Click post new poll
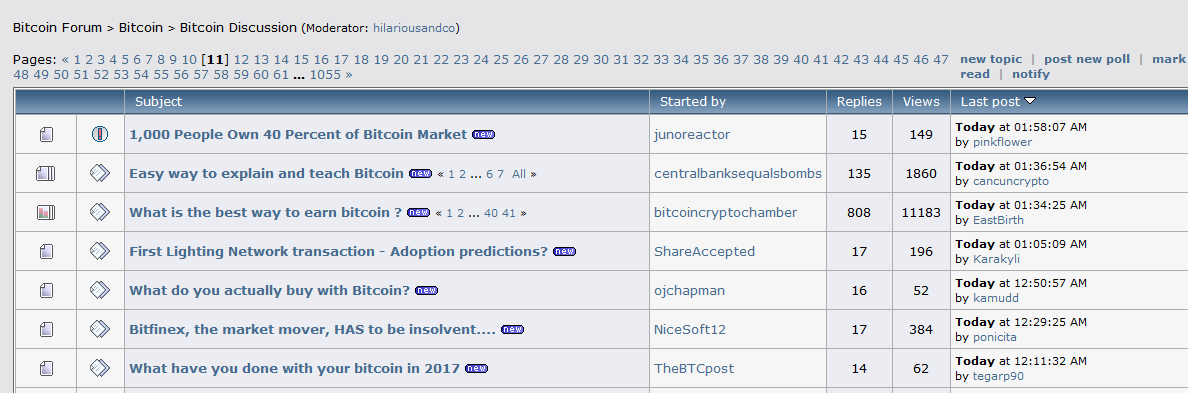 pyautogui.click(x=1087, y=59)
